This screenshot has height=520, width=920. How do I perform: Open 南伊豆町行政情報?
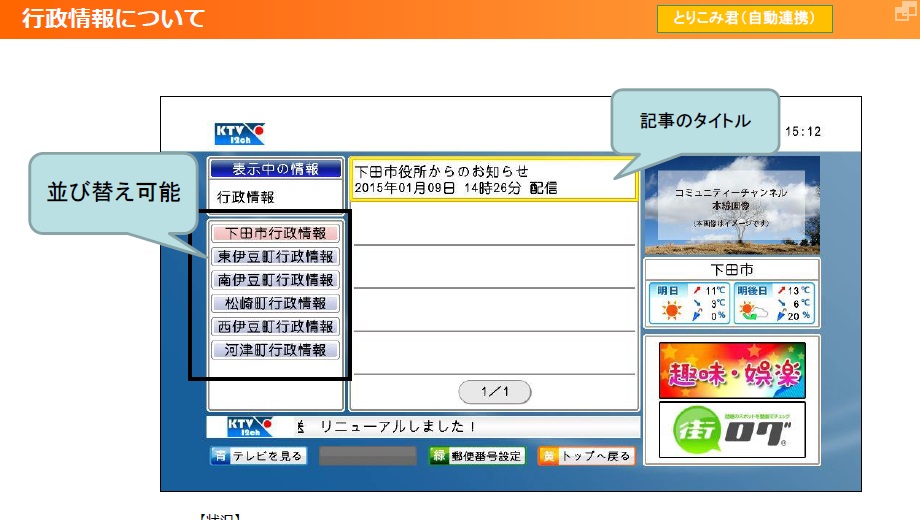(276, 280)
